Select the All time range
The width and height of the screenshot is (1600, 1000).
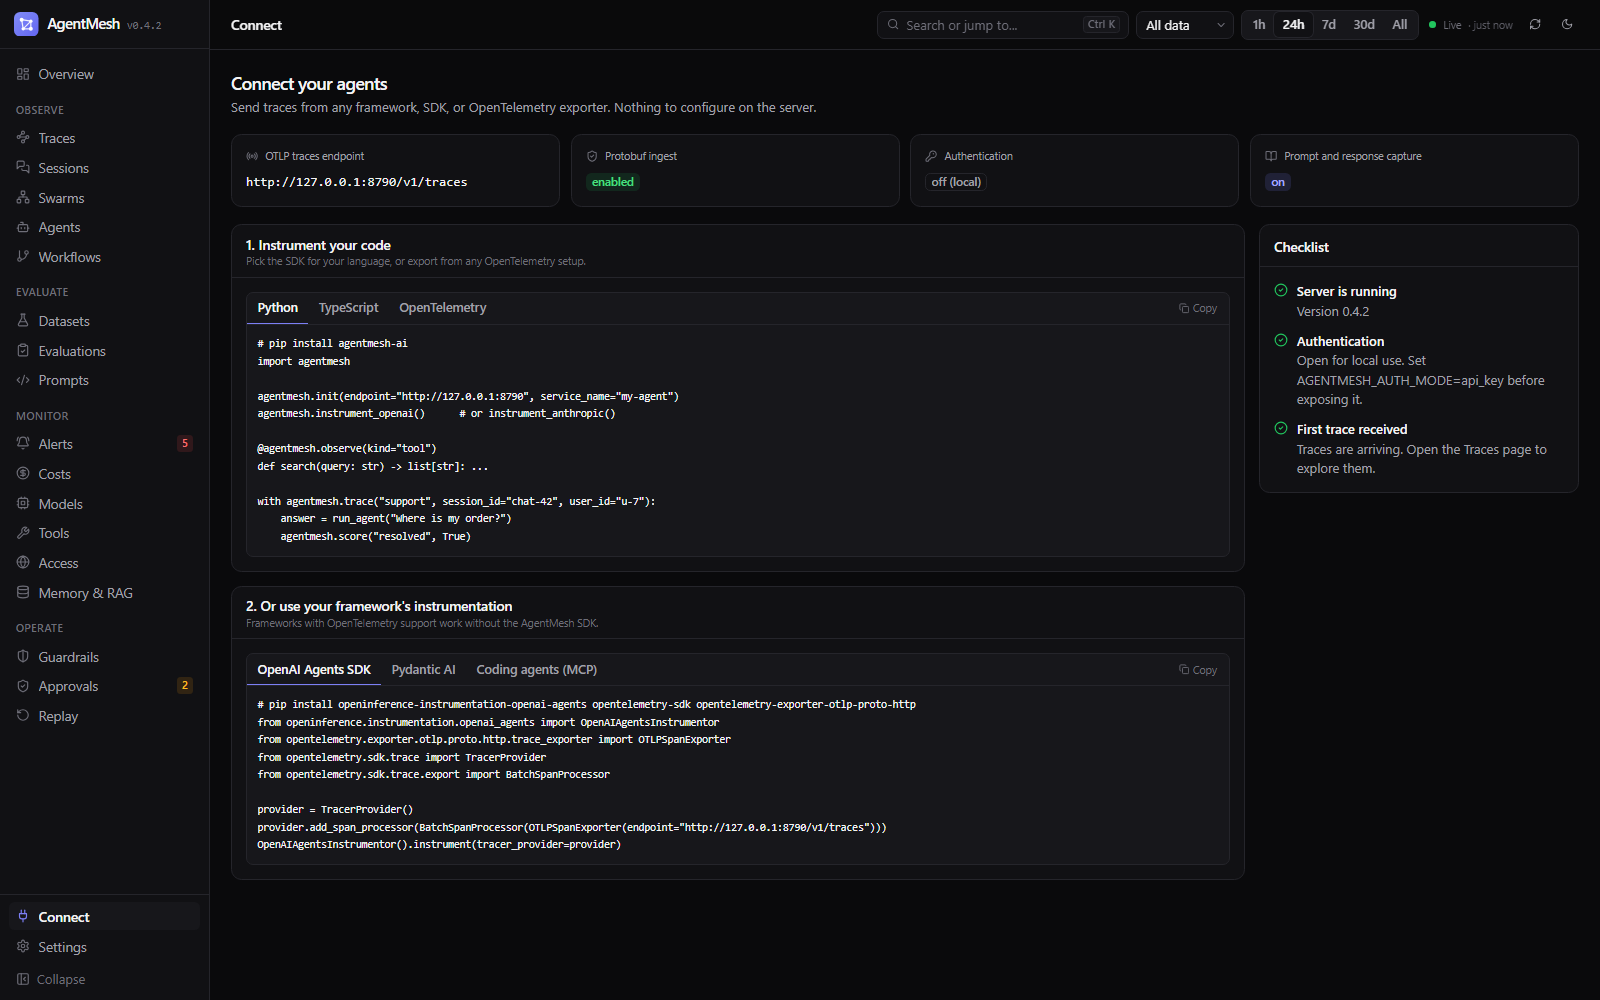1400,25
